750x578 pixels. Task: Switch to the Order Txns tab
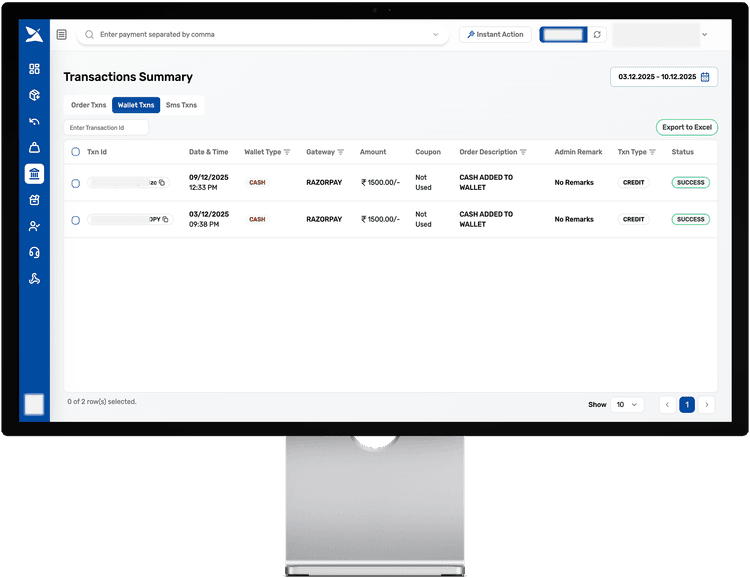coord(88,105)
